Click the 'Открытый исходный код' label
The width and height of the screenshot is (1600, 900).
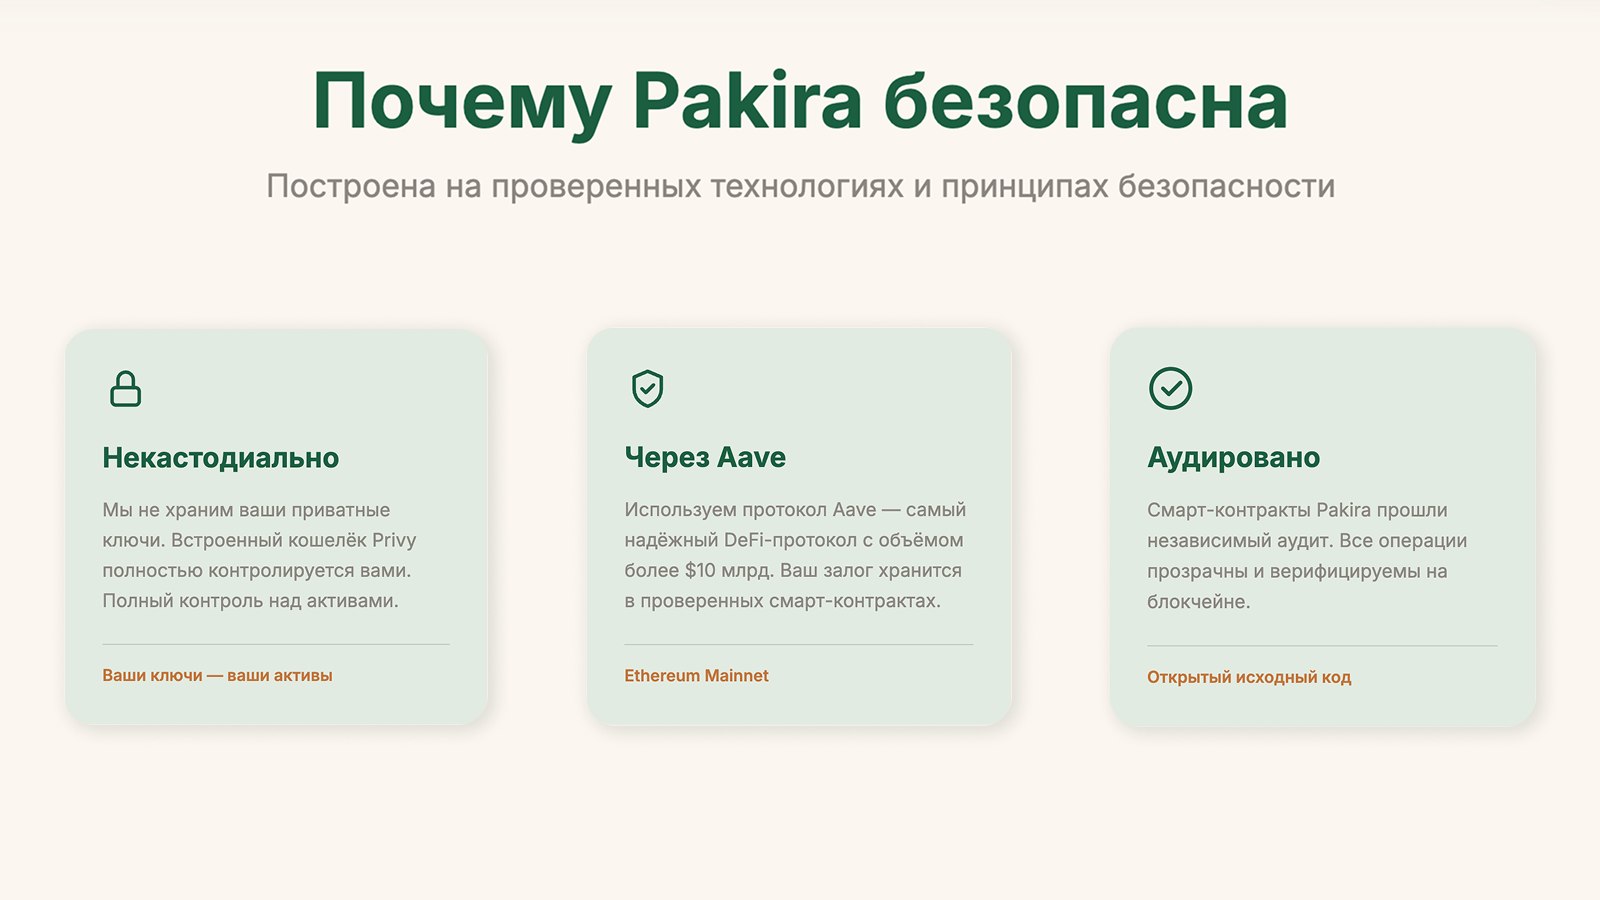[1249, 677]
